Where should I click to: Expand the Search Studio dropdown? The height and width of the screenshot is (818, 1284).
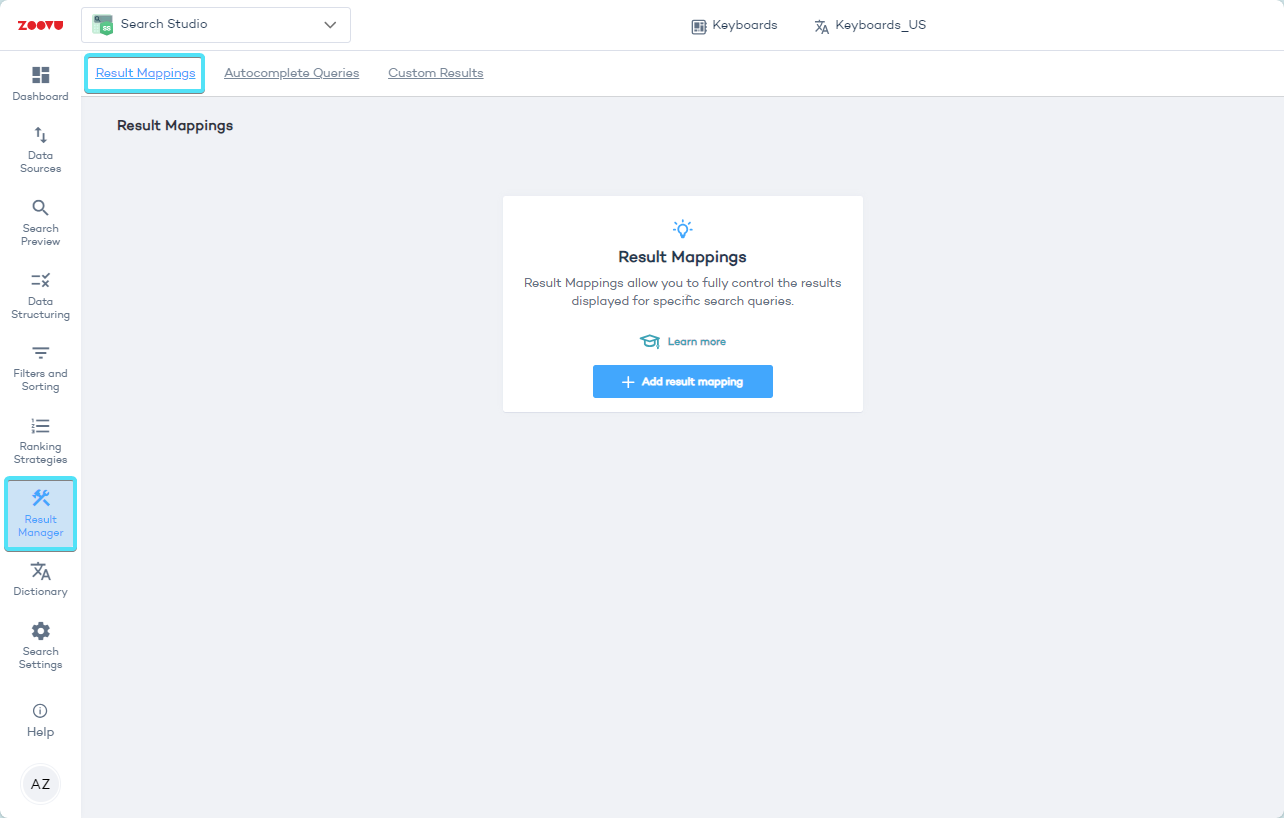[215, 25]
